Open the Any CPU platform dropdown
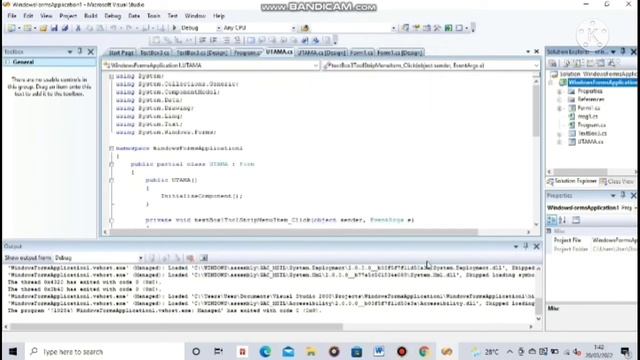This screenshot has width=640, height=360. point(293,28)
